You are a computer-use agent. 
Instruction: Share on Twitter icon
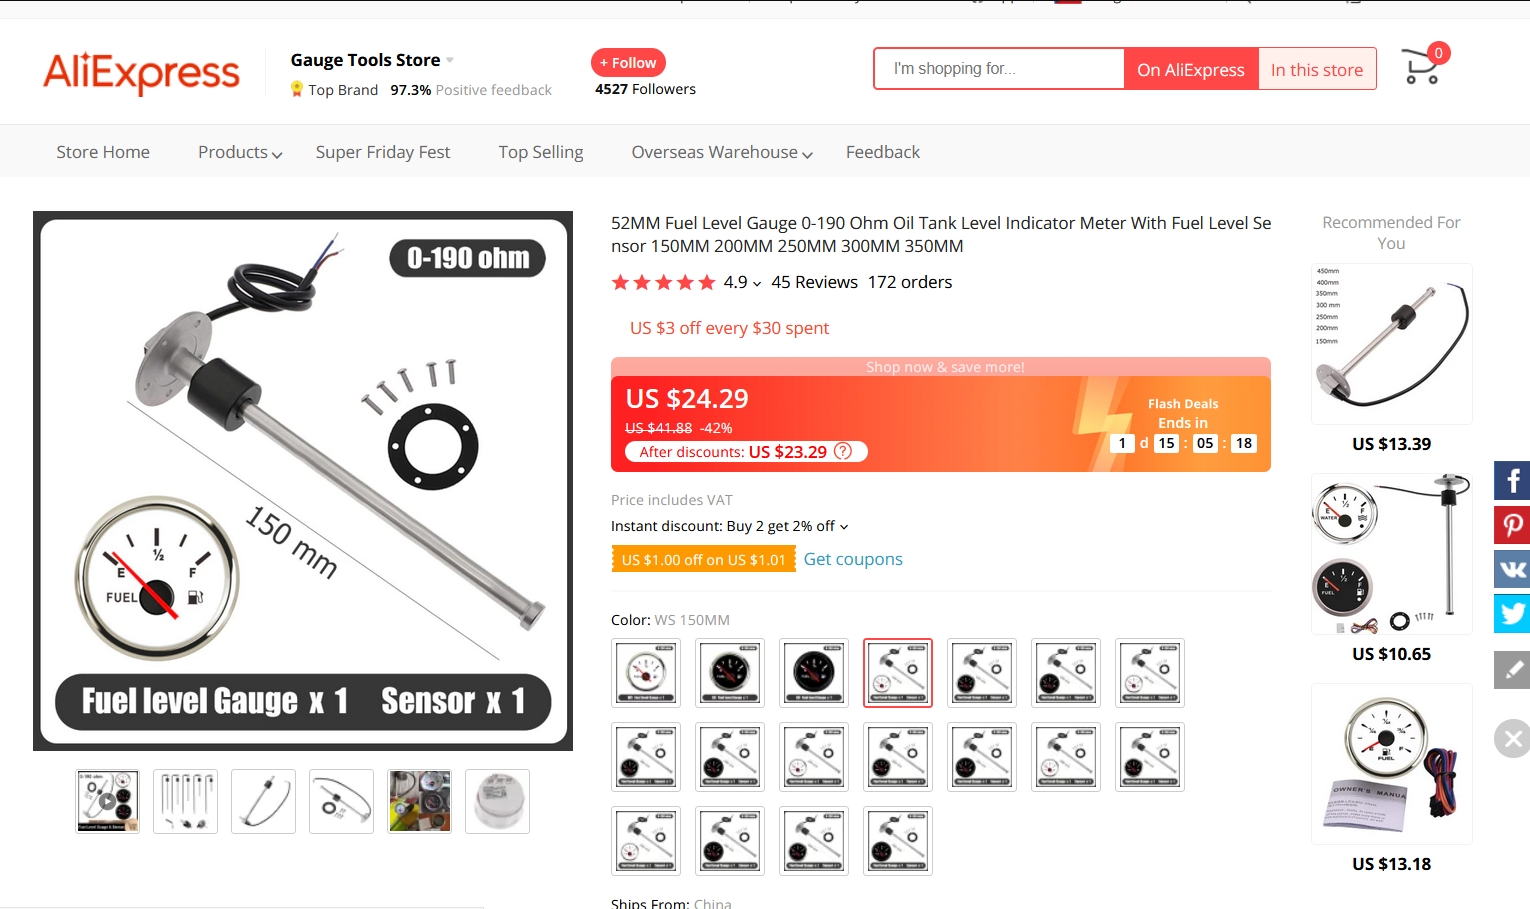pos(1512,613)
